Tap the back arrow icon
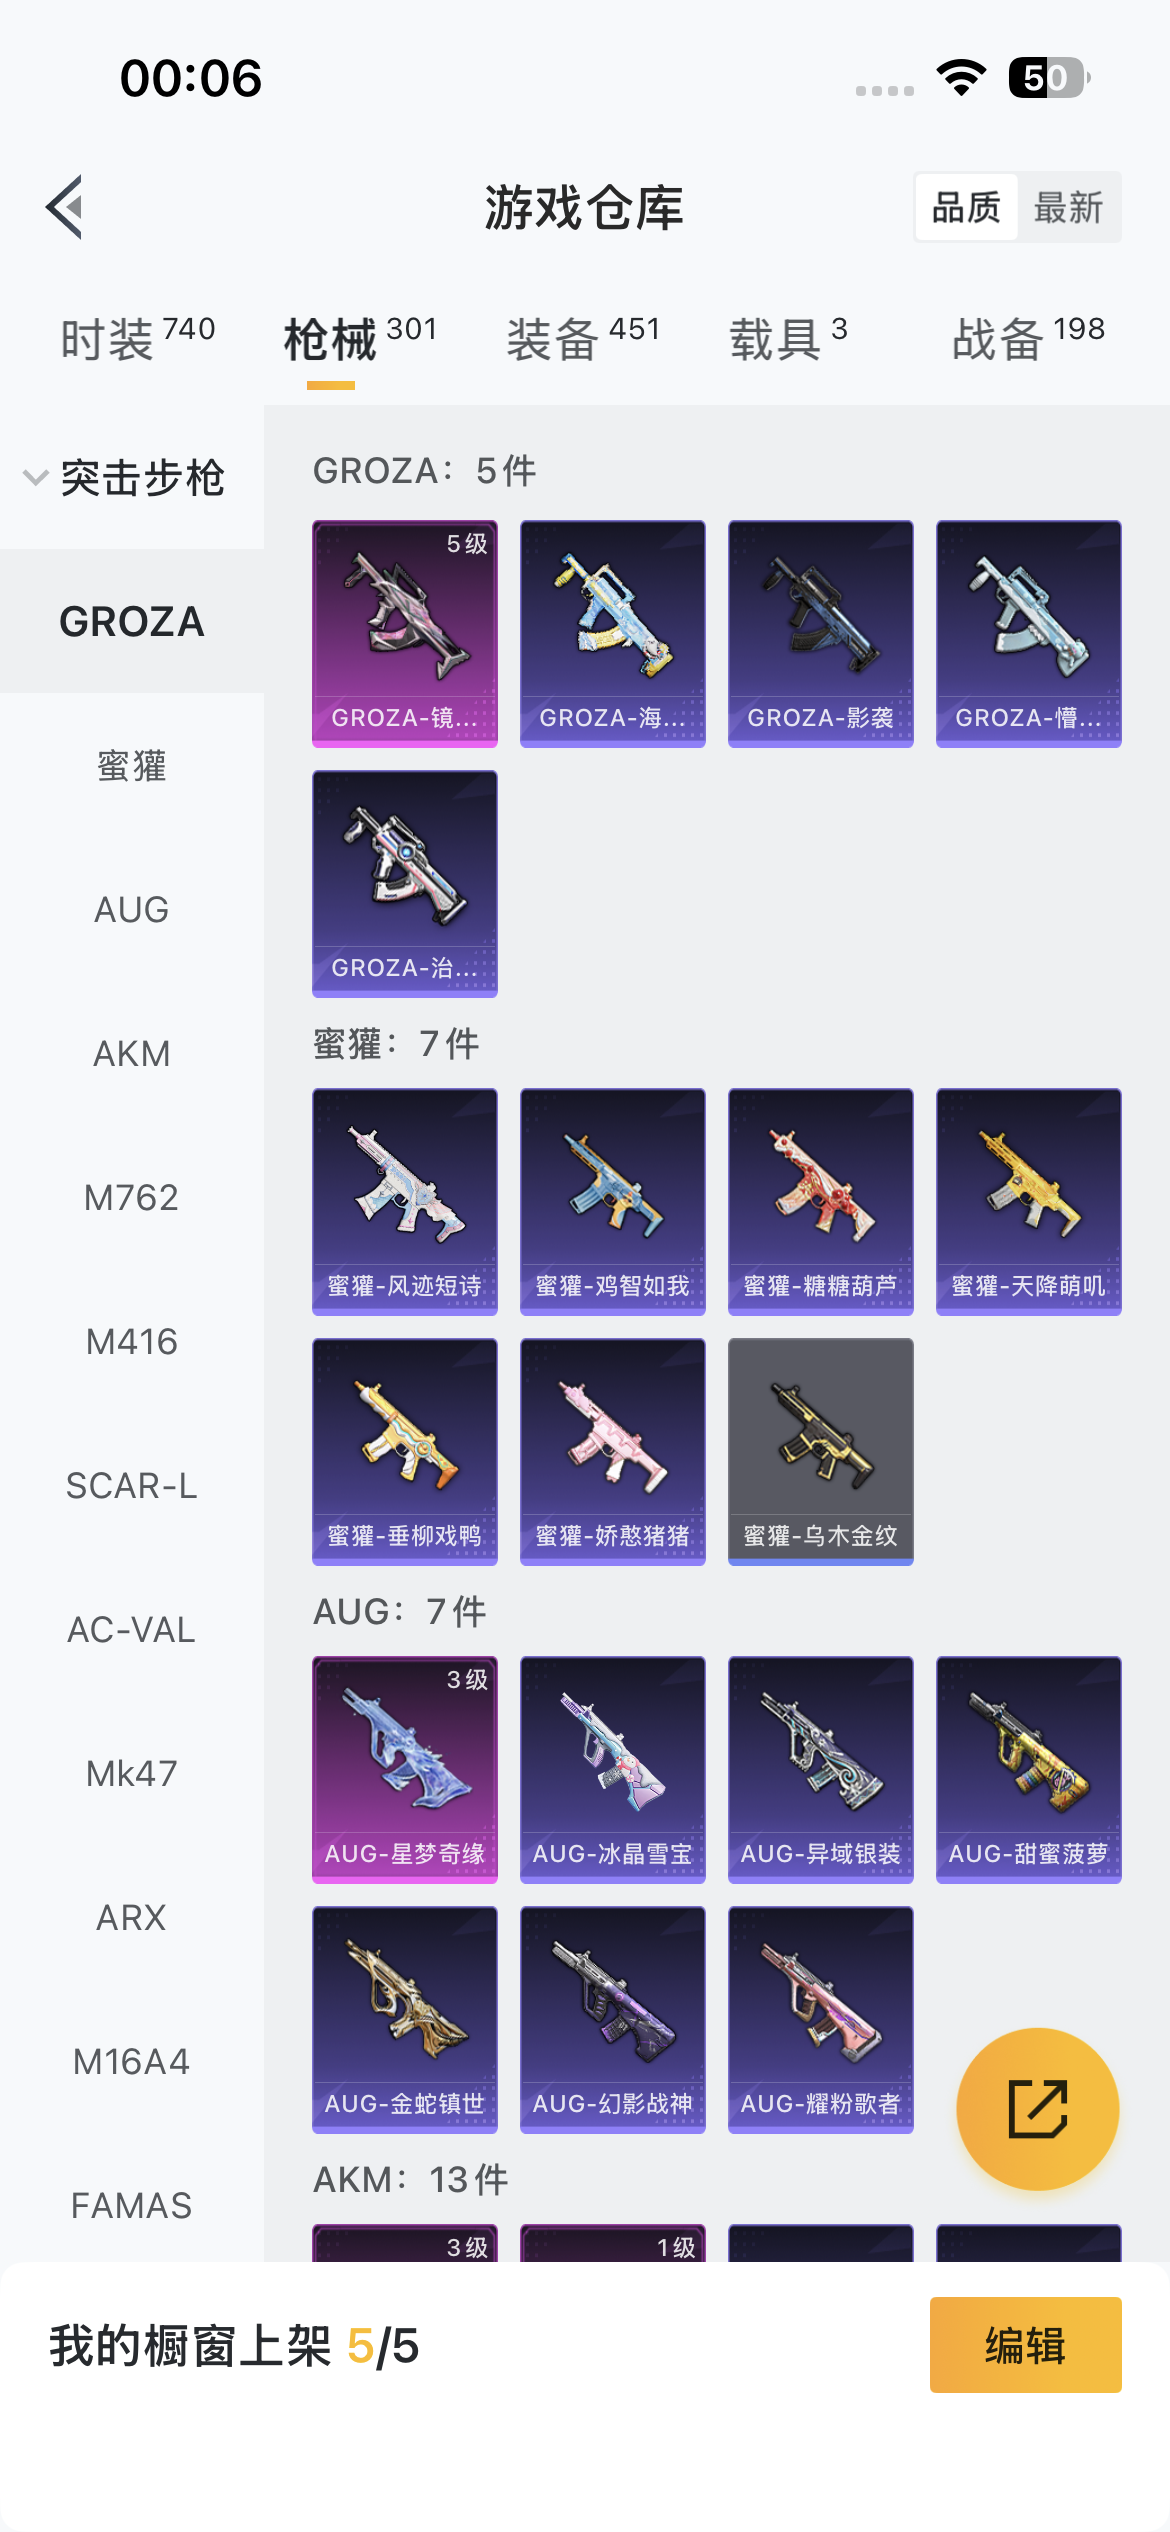The image size is (1170, 2532). pos(65,207)
